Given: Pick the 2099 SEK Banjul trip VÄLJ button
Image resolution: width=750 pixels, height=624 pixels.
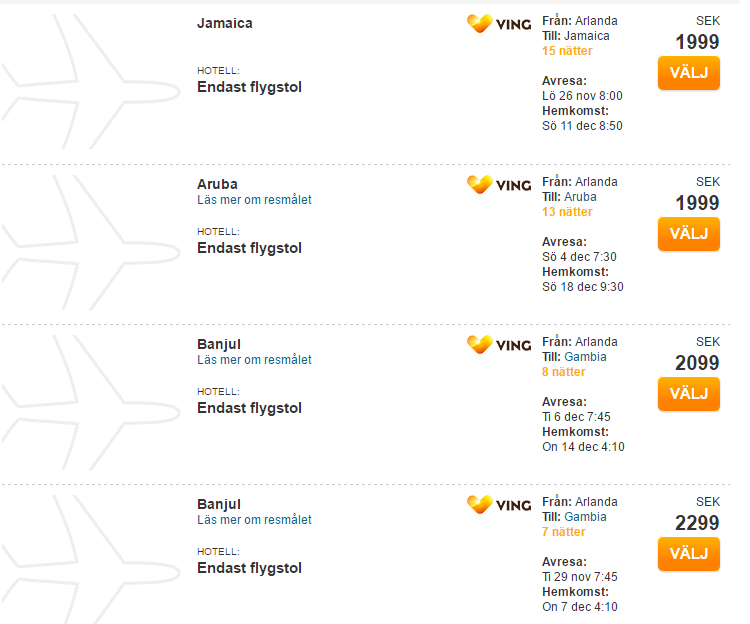Looking at the screenshot, I should coord(689,394).
